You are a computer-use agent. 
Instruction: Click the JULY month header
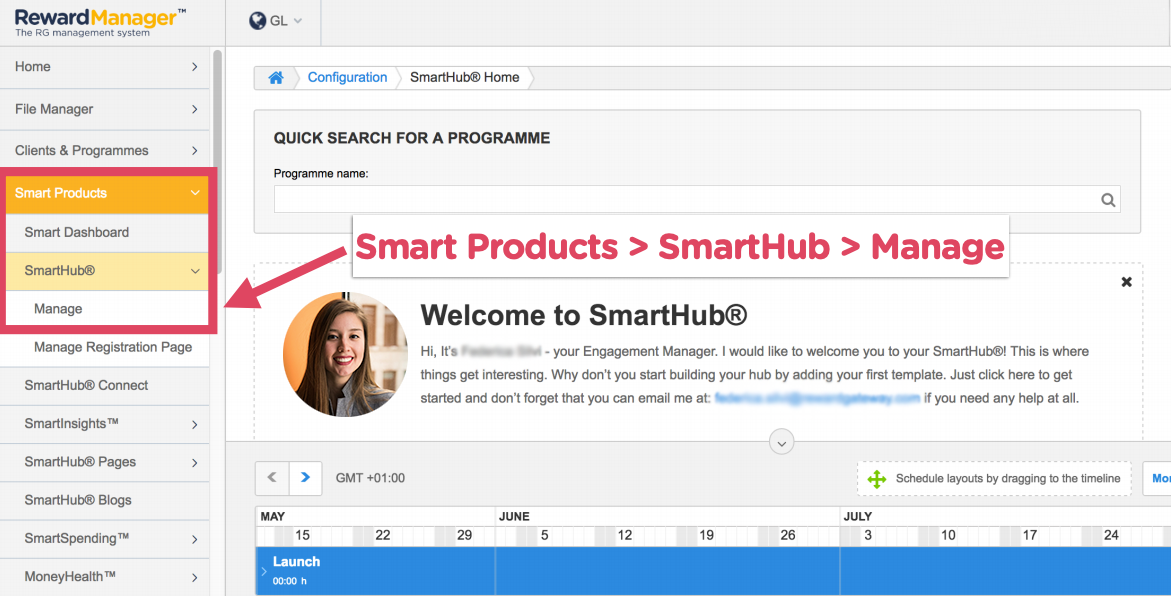pos(858,517)
